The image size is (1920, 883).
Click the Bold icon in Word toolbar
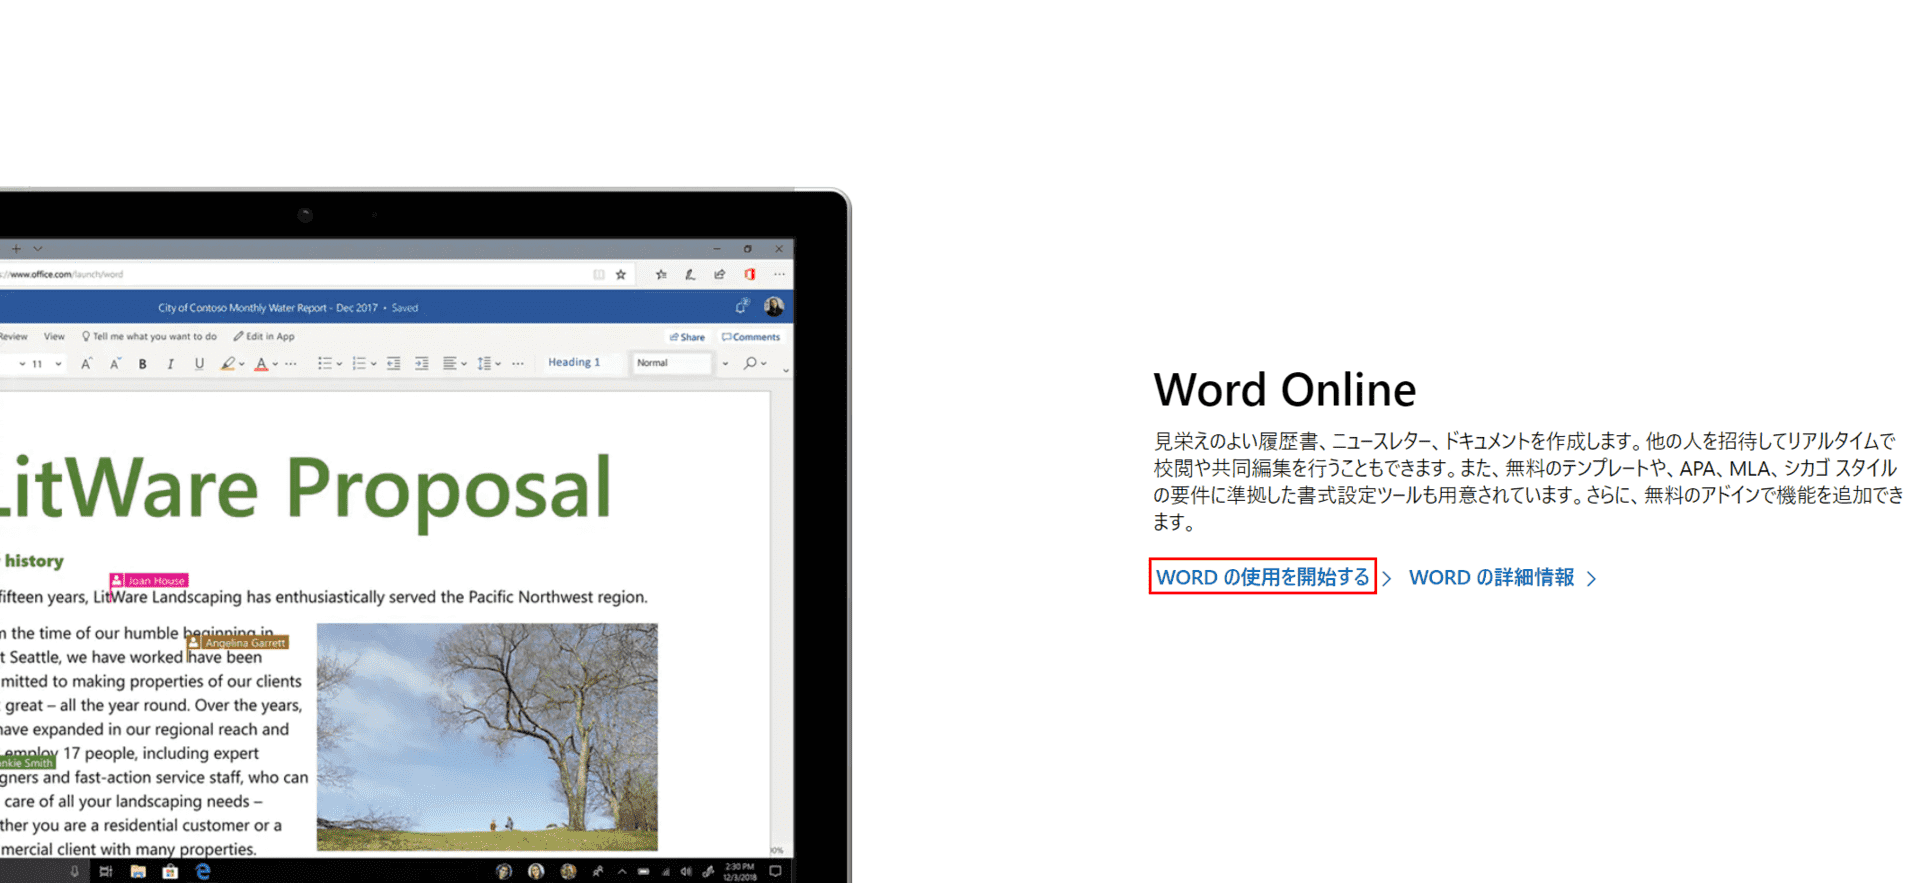(x=143, y=364)
